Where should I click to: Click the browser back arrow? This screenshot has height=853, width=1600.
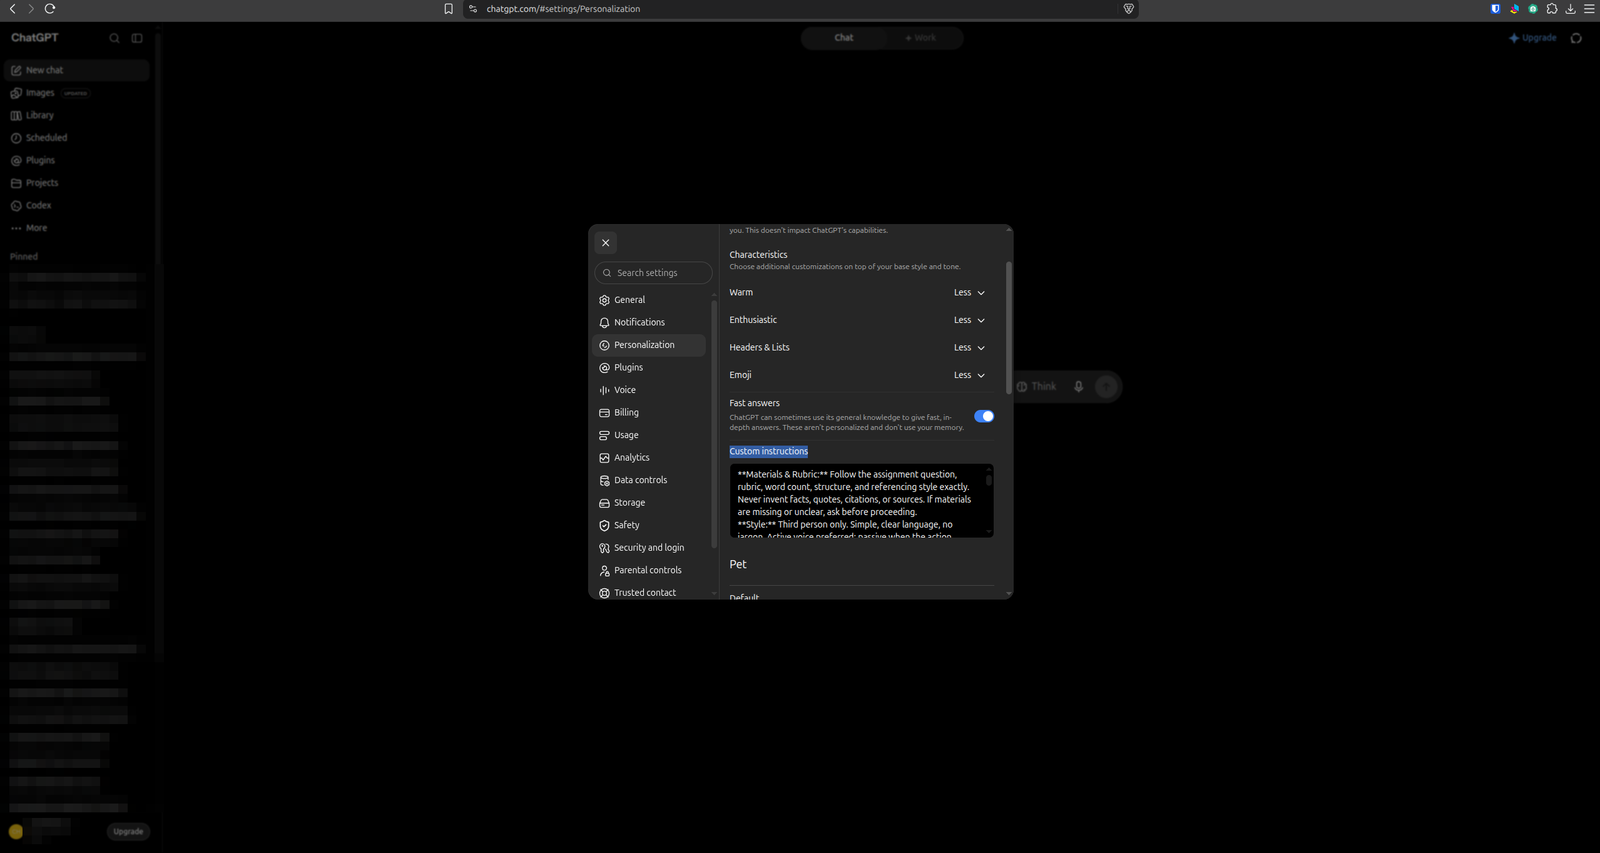12,8
